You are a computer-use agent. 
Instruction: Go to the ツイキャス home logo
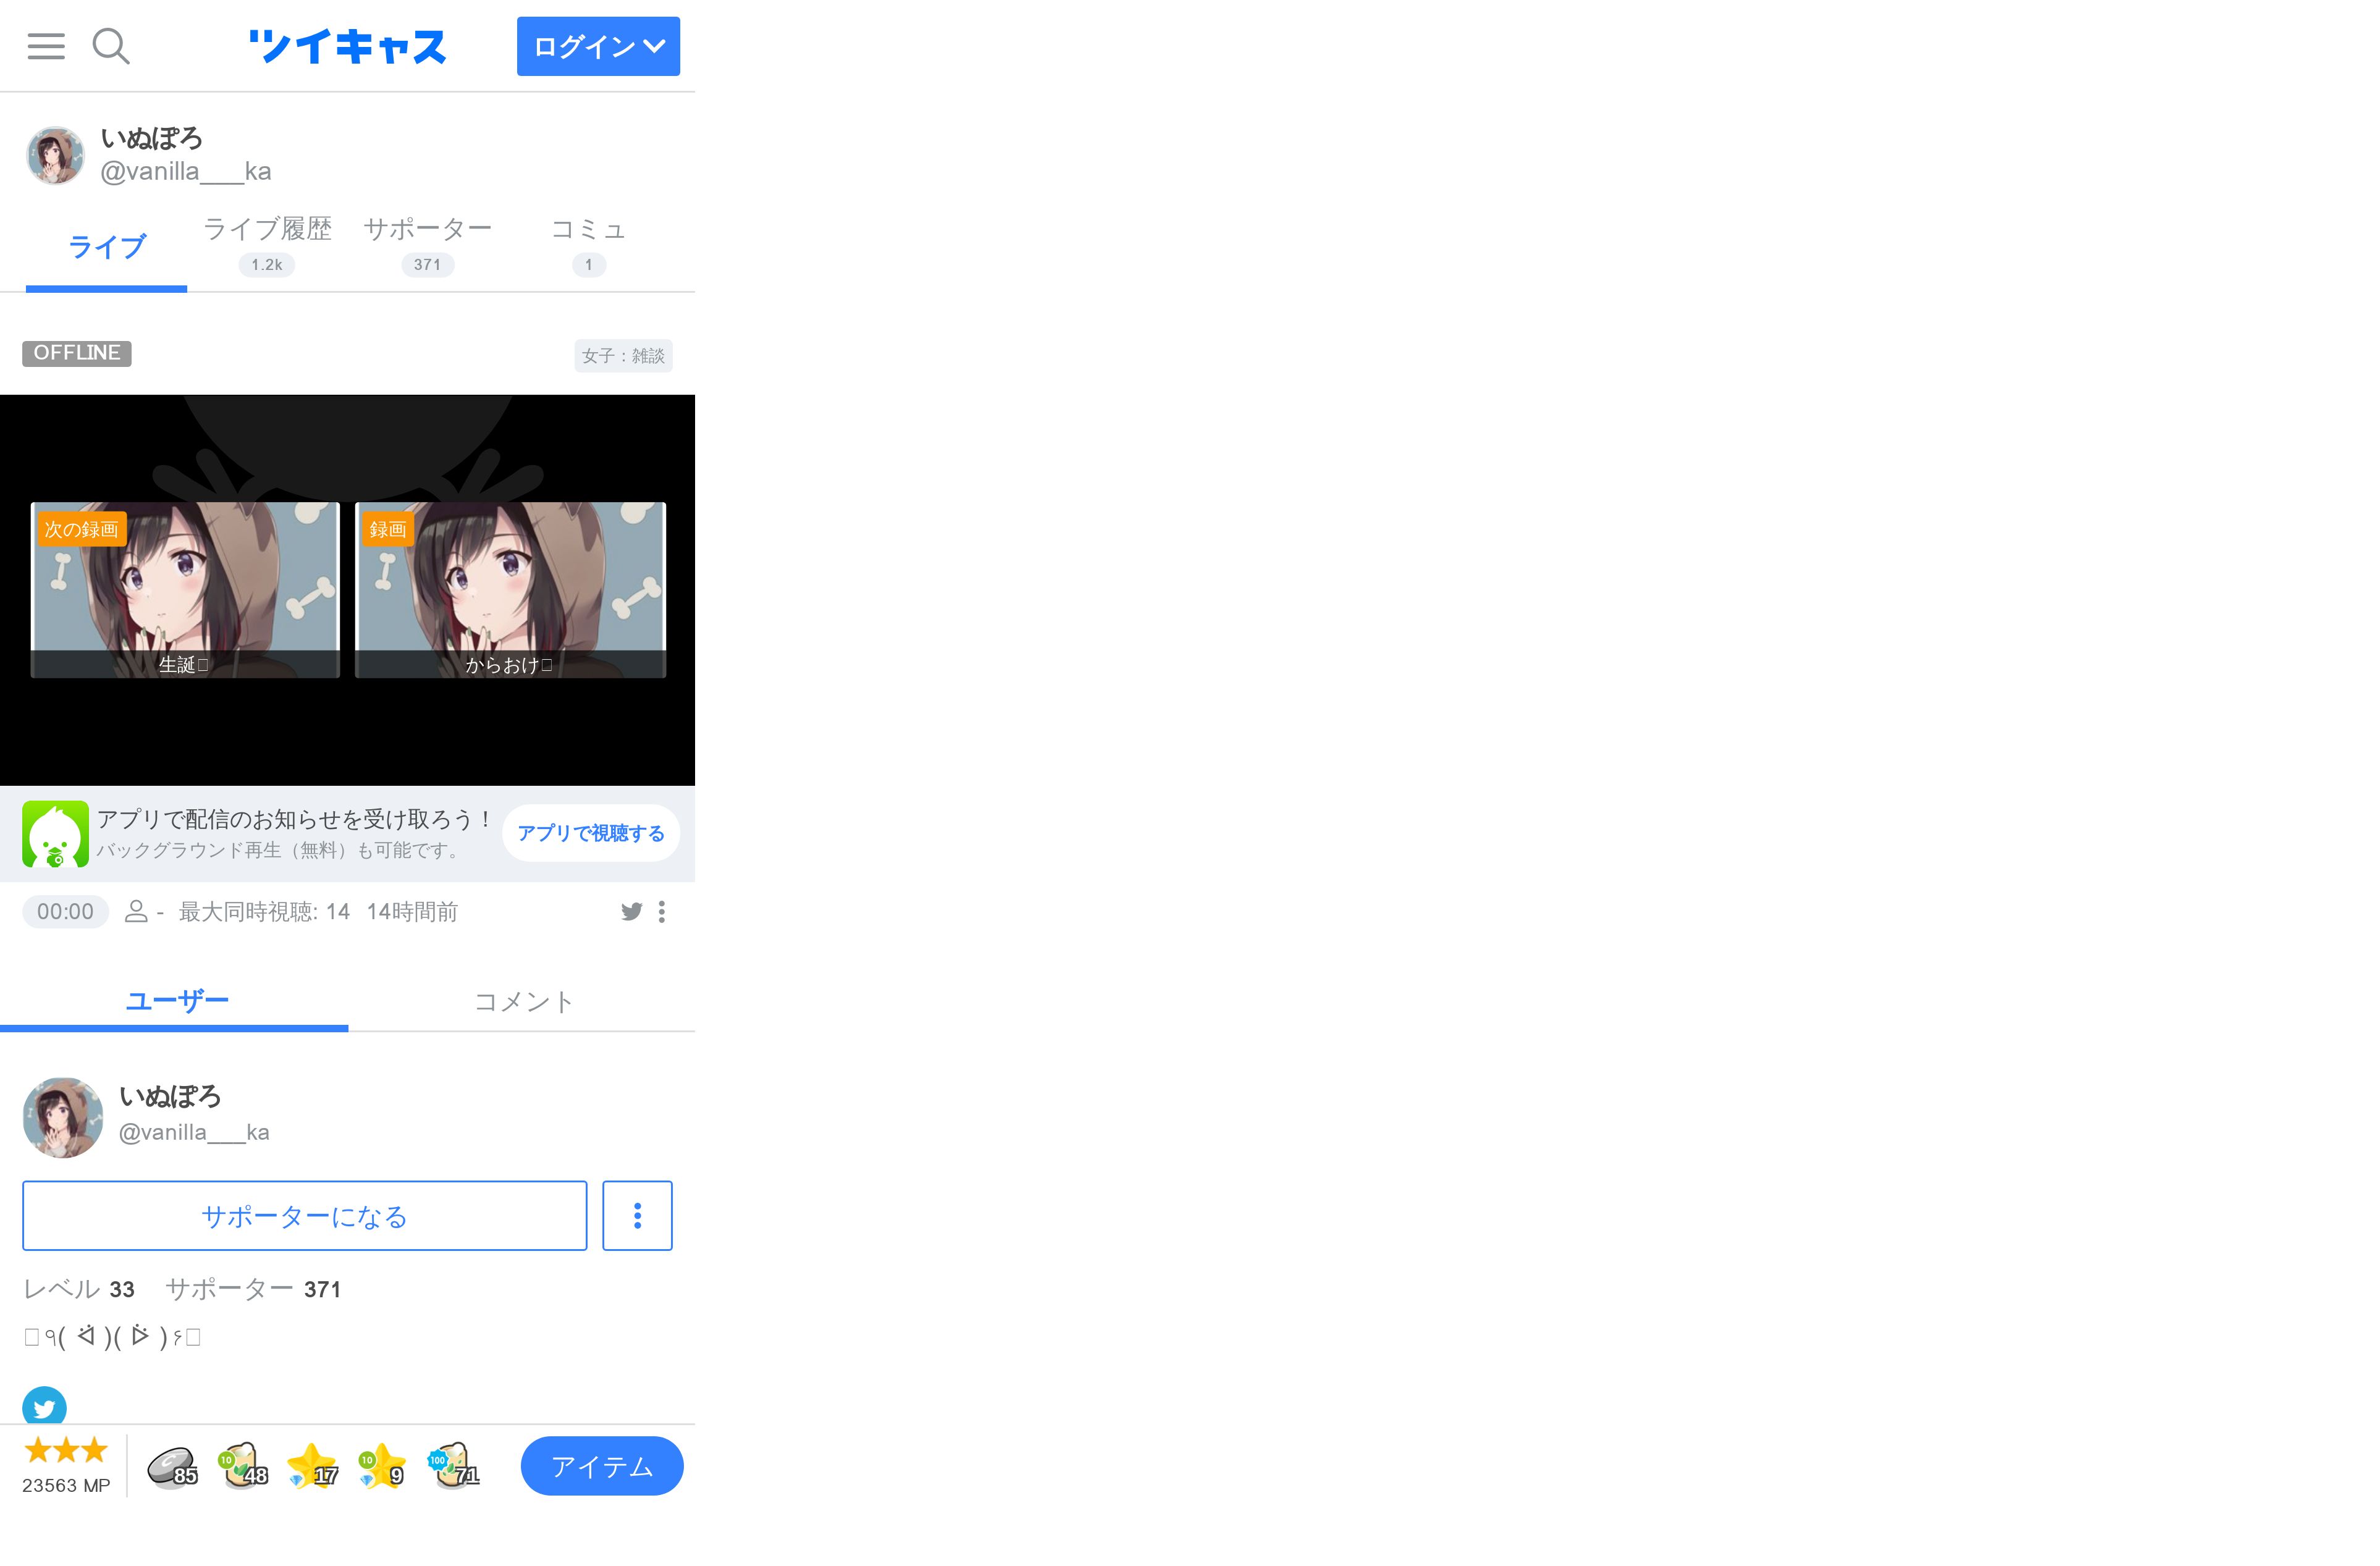pos(347,46)
